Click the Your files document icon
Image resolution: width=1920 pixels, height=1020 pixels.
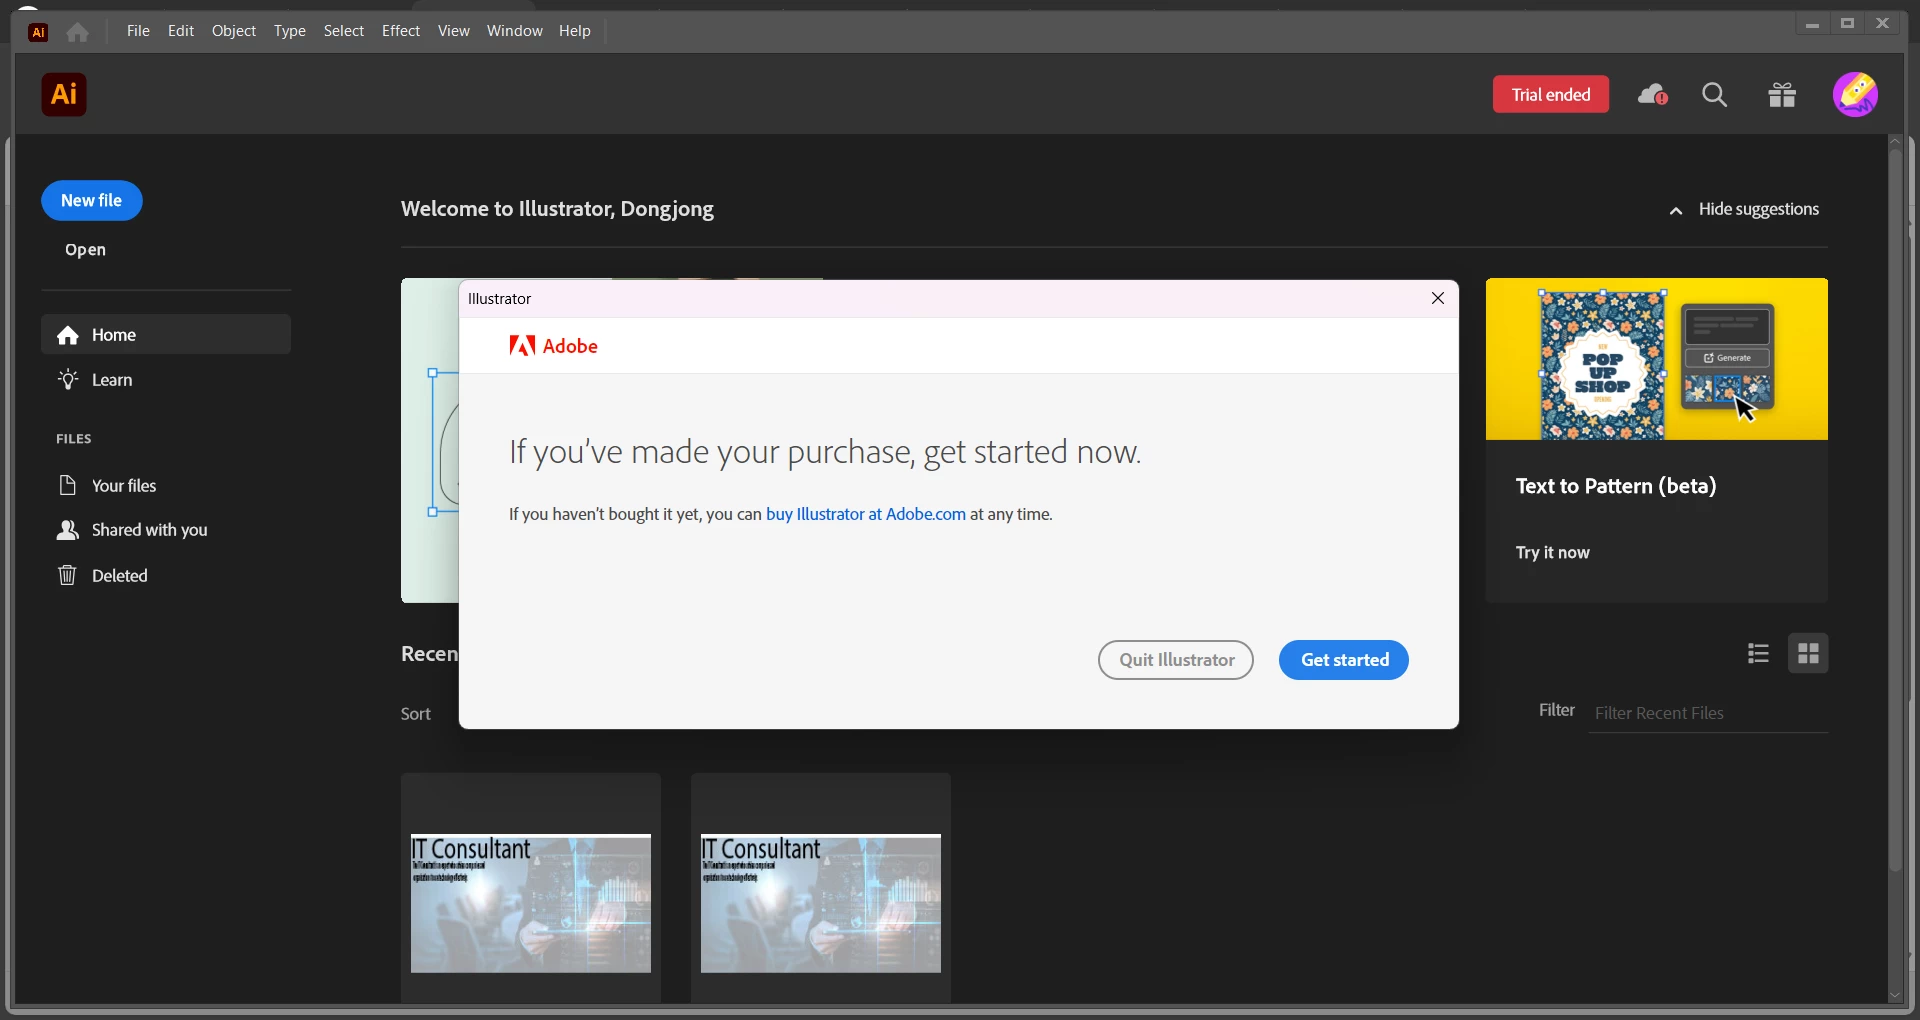pyautogui.click(x=67, y=486)
